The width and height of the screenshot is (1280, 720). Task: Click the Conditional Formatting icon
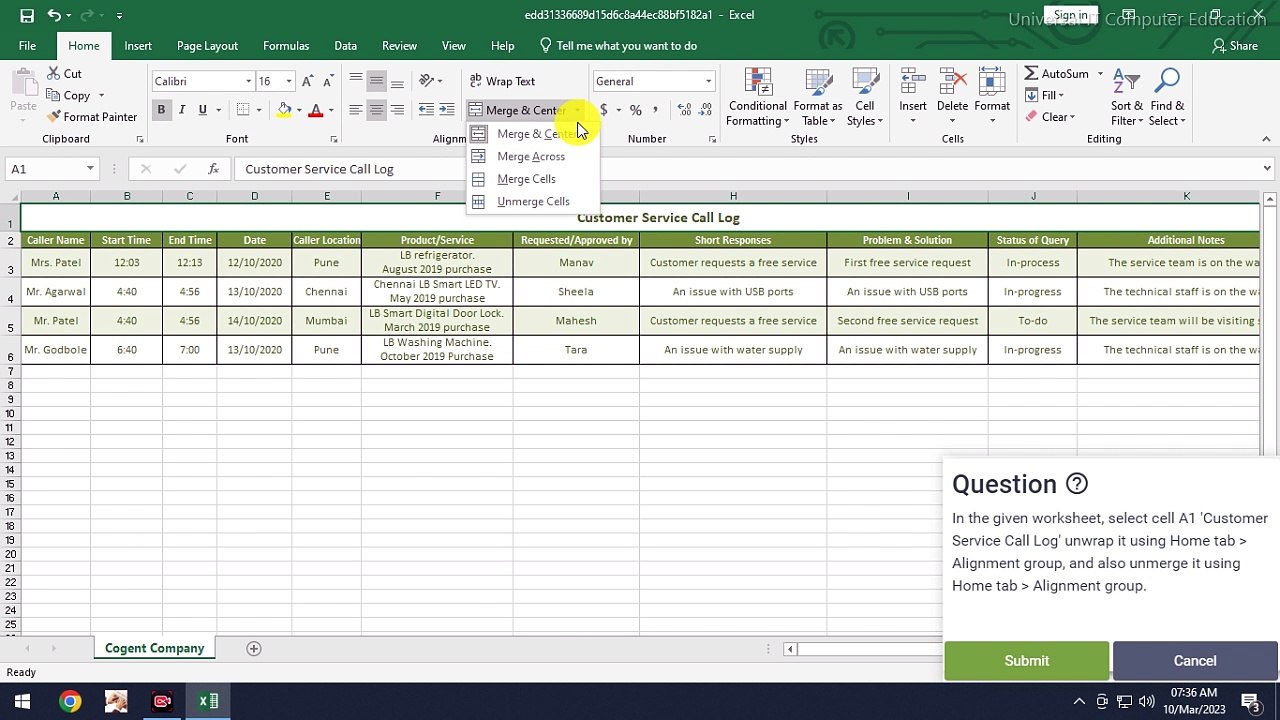[758, 83]
